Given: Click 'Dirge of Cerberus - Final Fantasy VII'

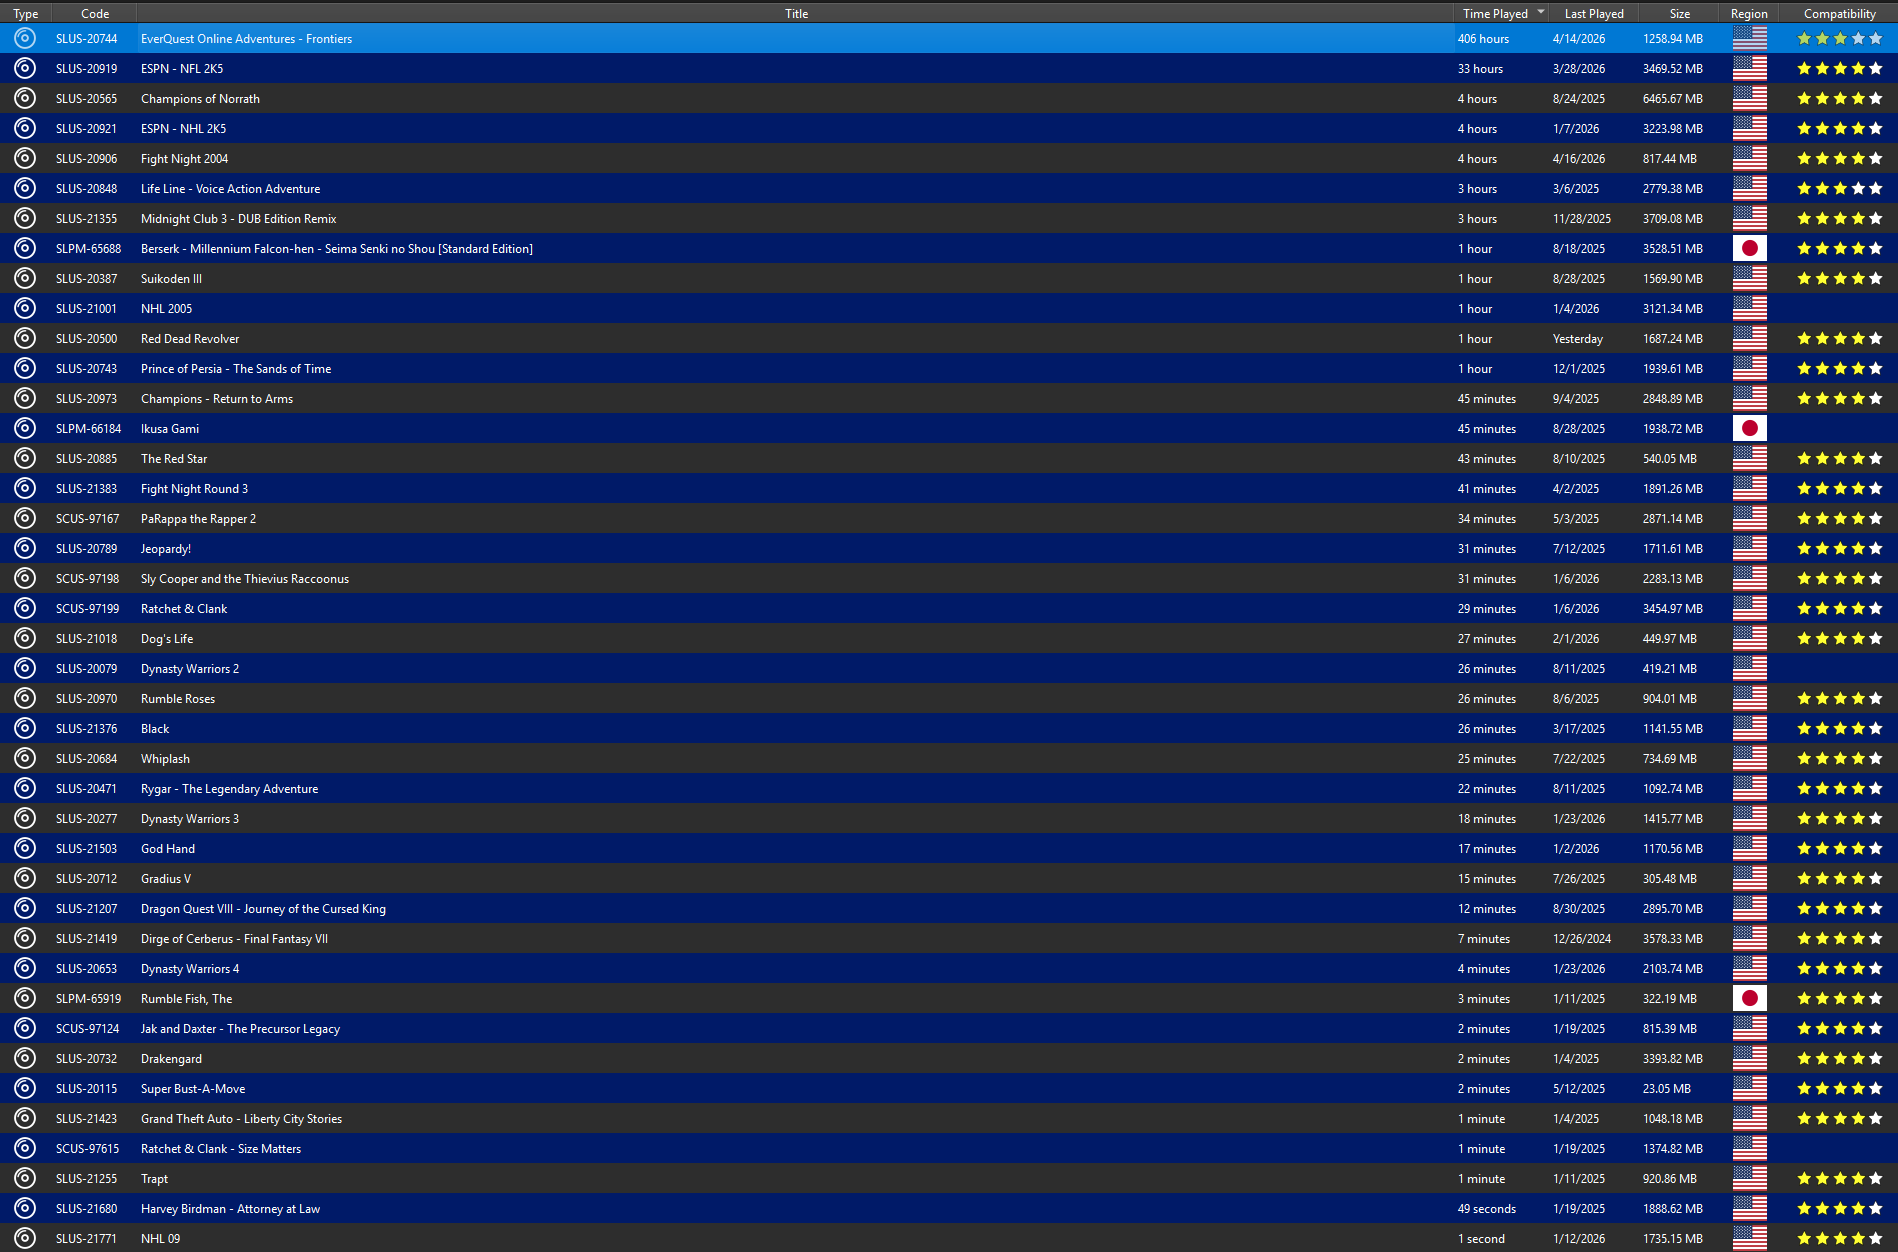Looking at the screenshot, I should 234,938.
